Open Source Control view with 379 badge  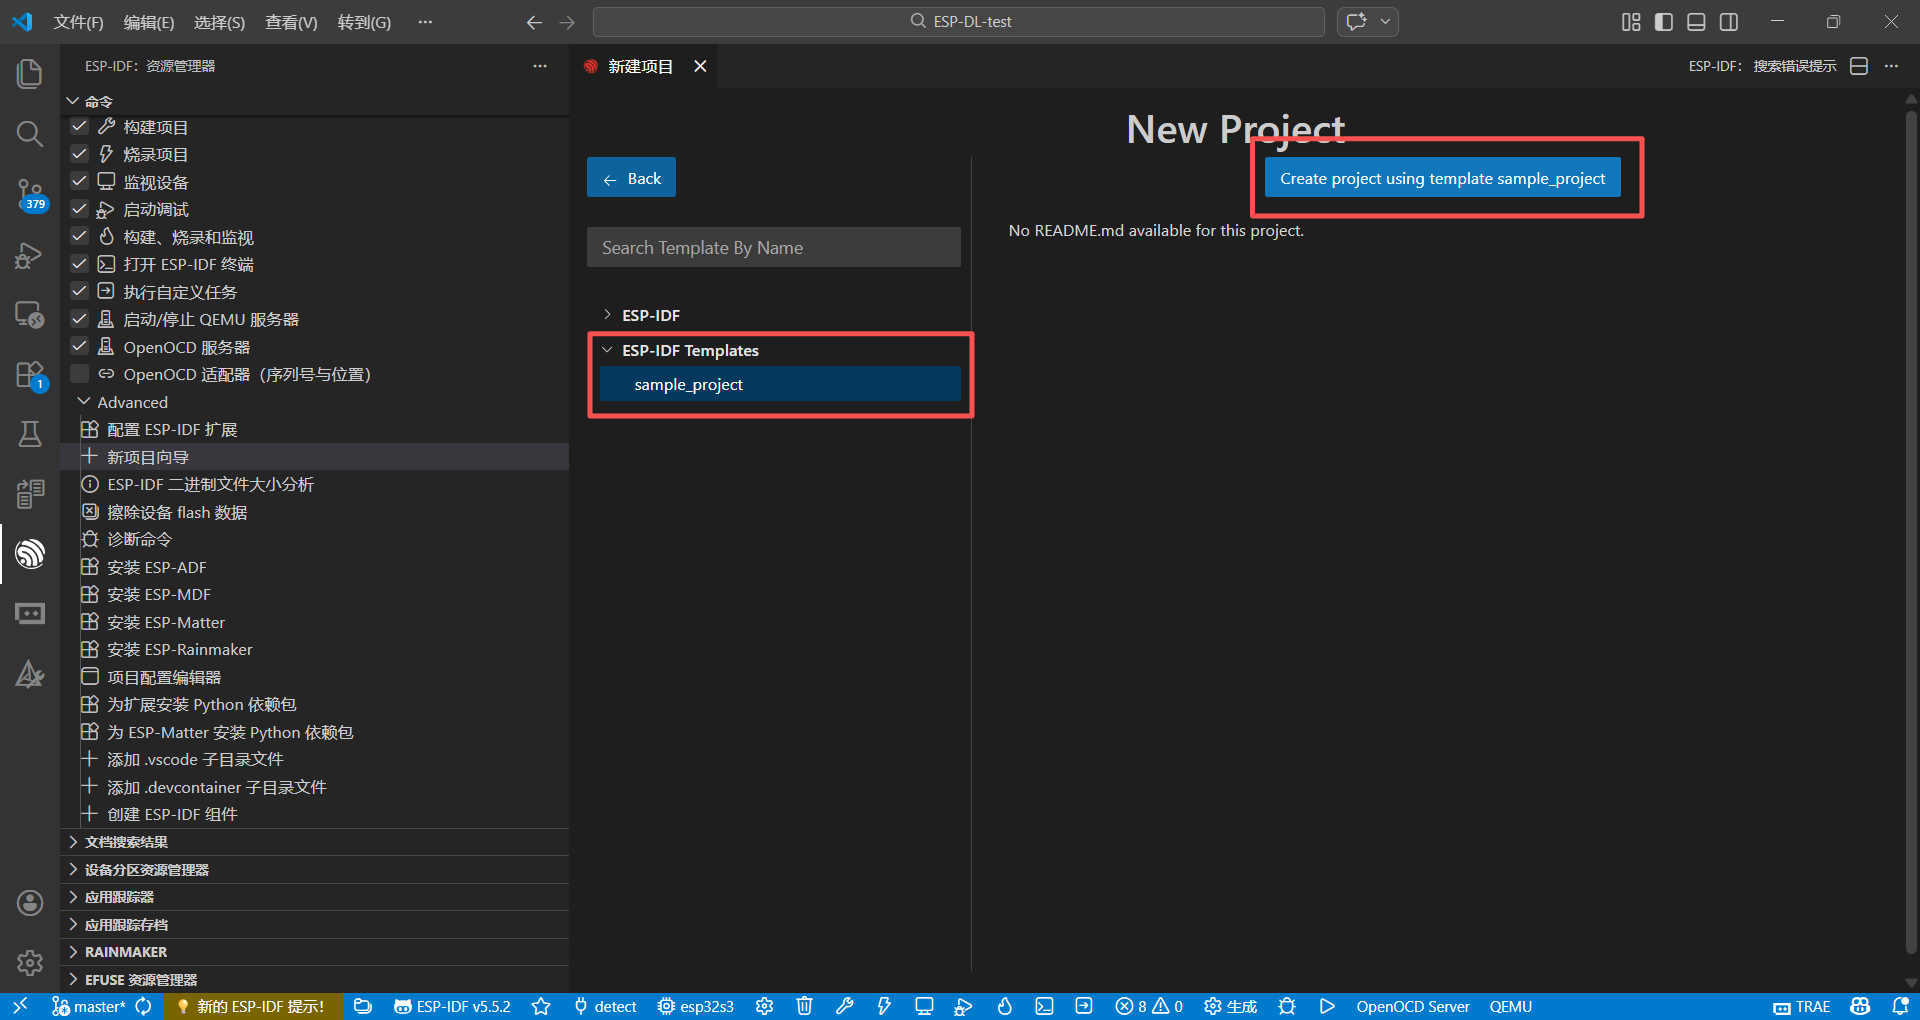click(x=30, y=194)
